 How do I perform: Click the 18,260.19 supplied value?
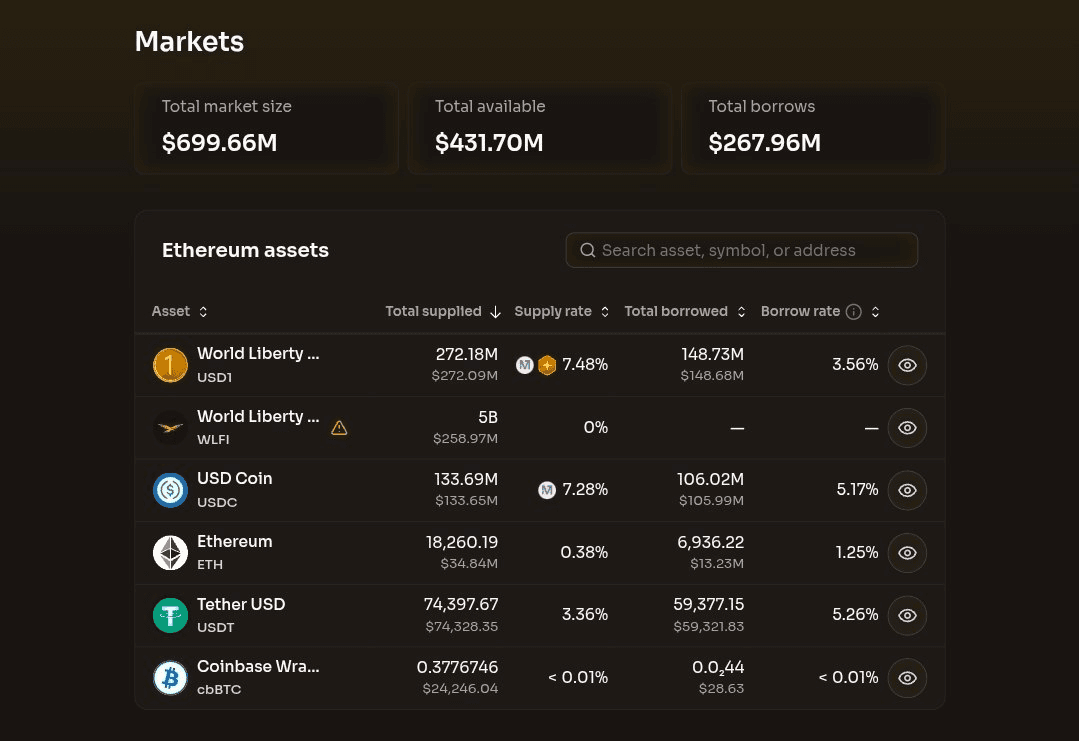[462, 542]
